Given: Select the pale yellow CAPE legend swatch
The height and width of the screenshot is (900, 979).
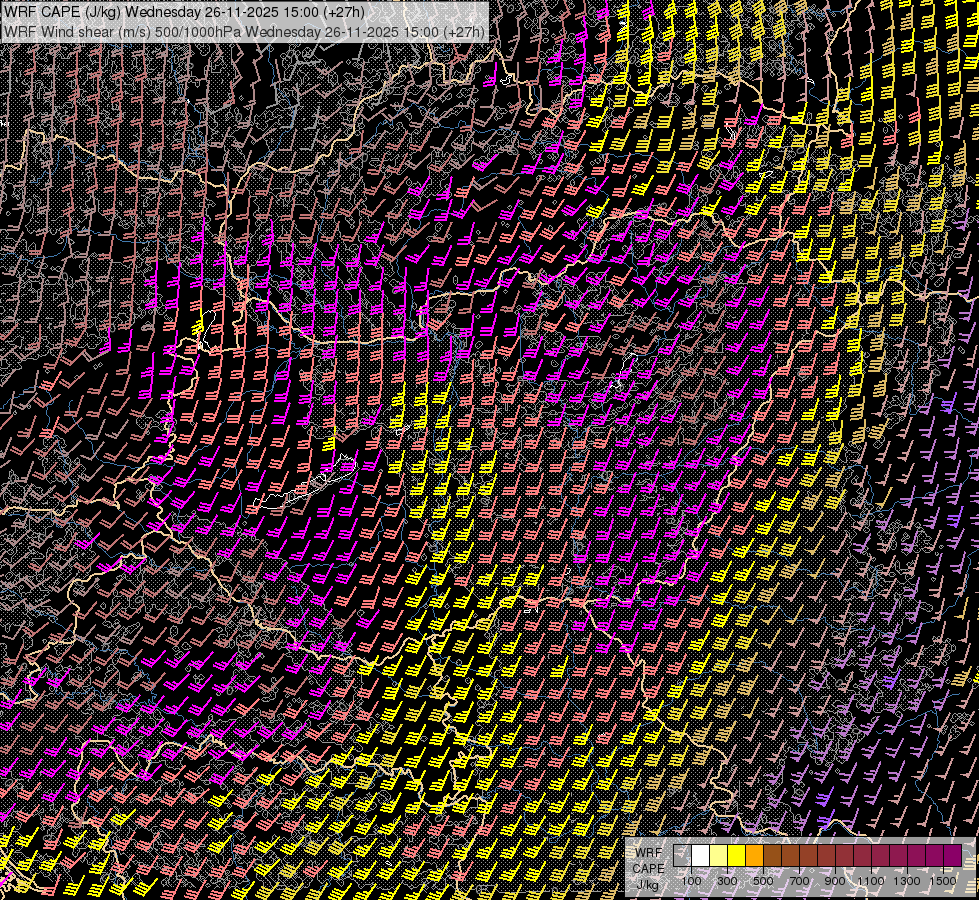Looking at the screenshot, I should pyautogui.click(x=719, y=855).
